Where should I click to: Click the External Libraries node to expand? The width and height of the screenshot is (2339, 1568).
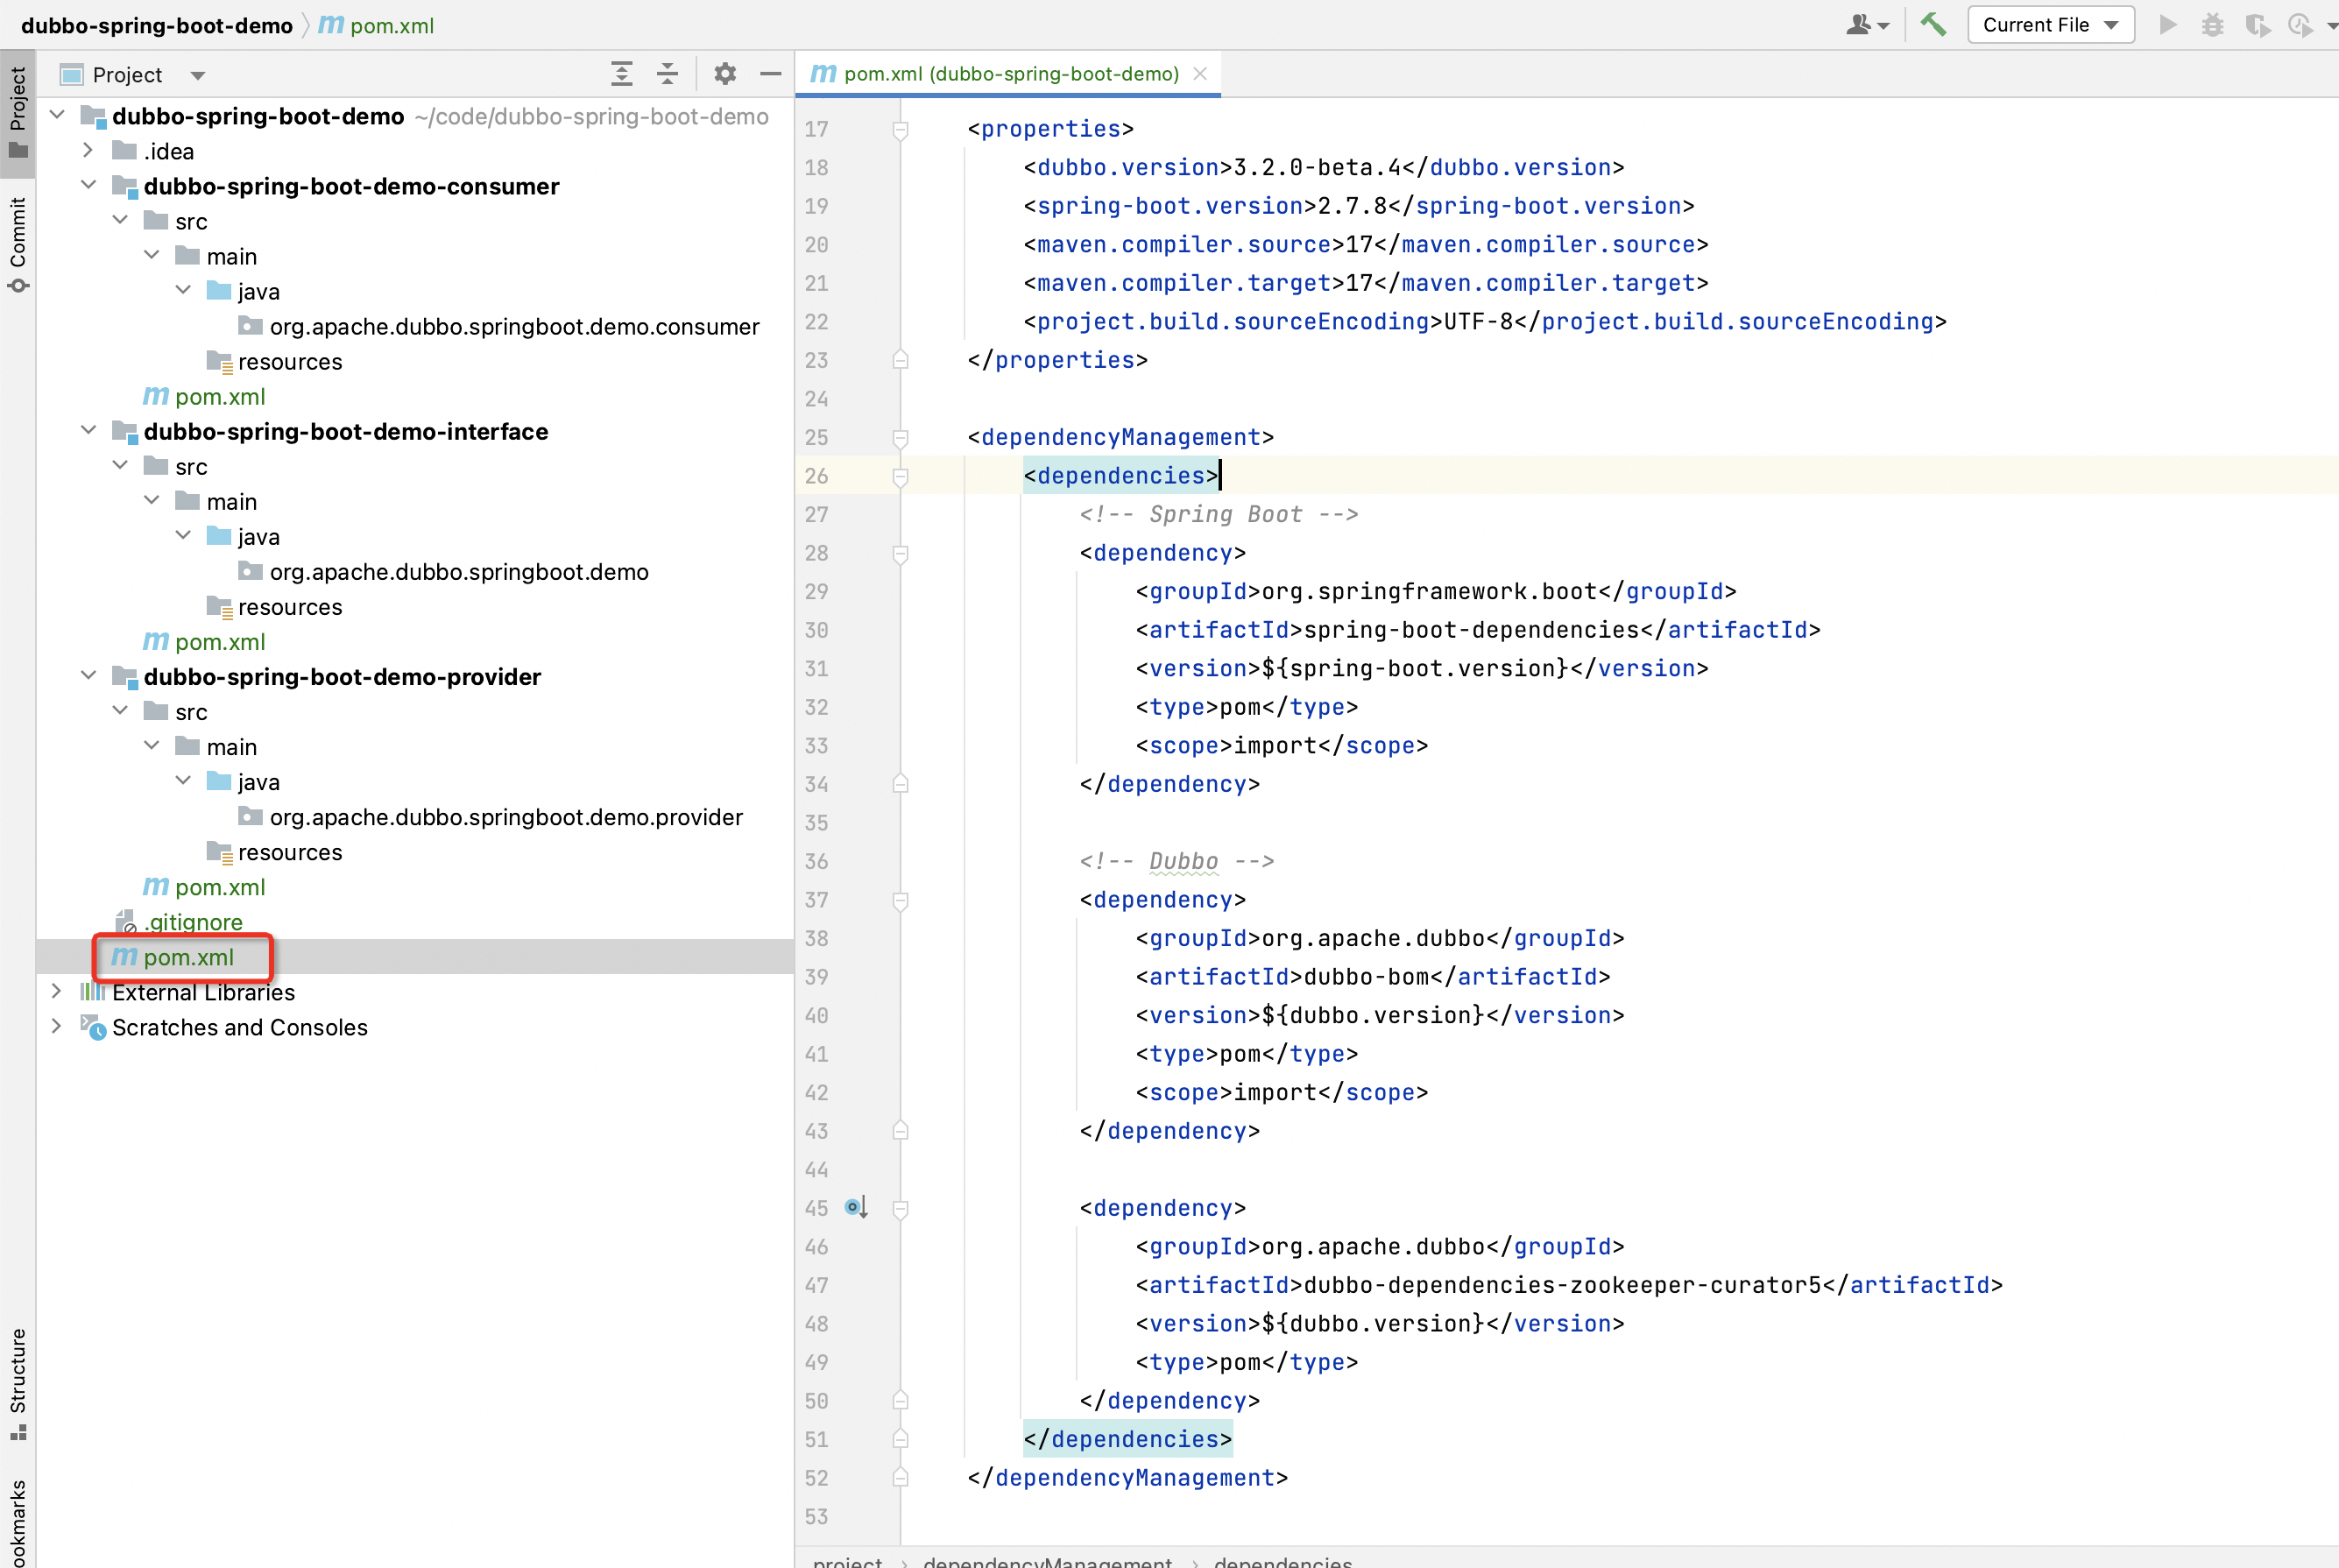(203, 992)
